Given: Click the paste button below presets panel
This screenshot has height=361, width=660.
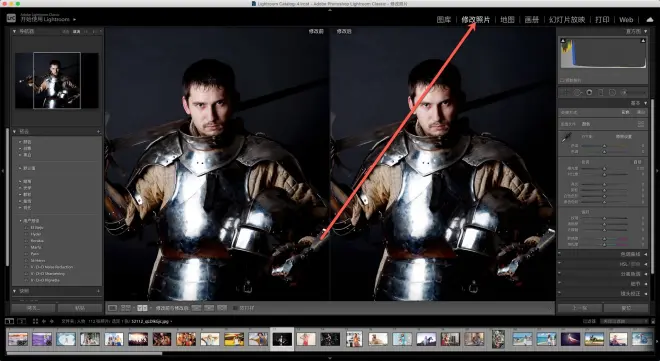Looking at the screenshot, I should [x=80, y=308].
